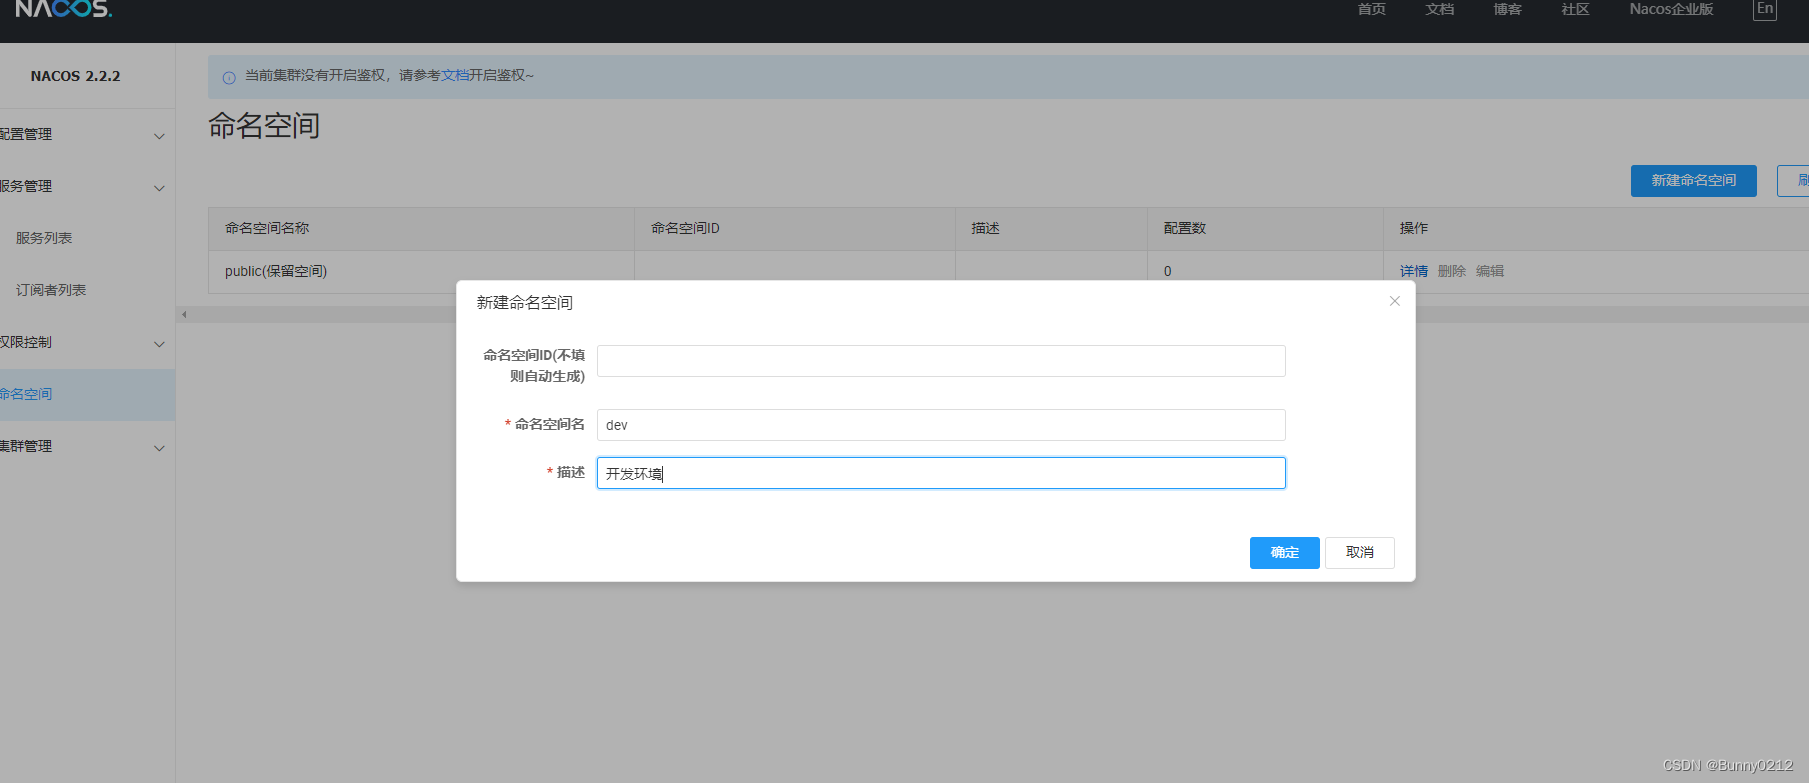Click public(保留空间) table cell
The width and height of the screenshot is (1809, 783).
421,271
